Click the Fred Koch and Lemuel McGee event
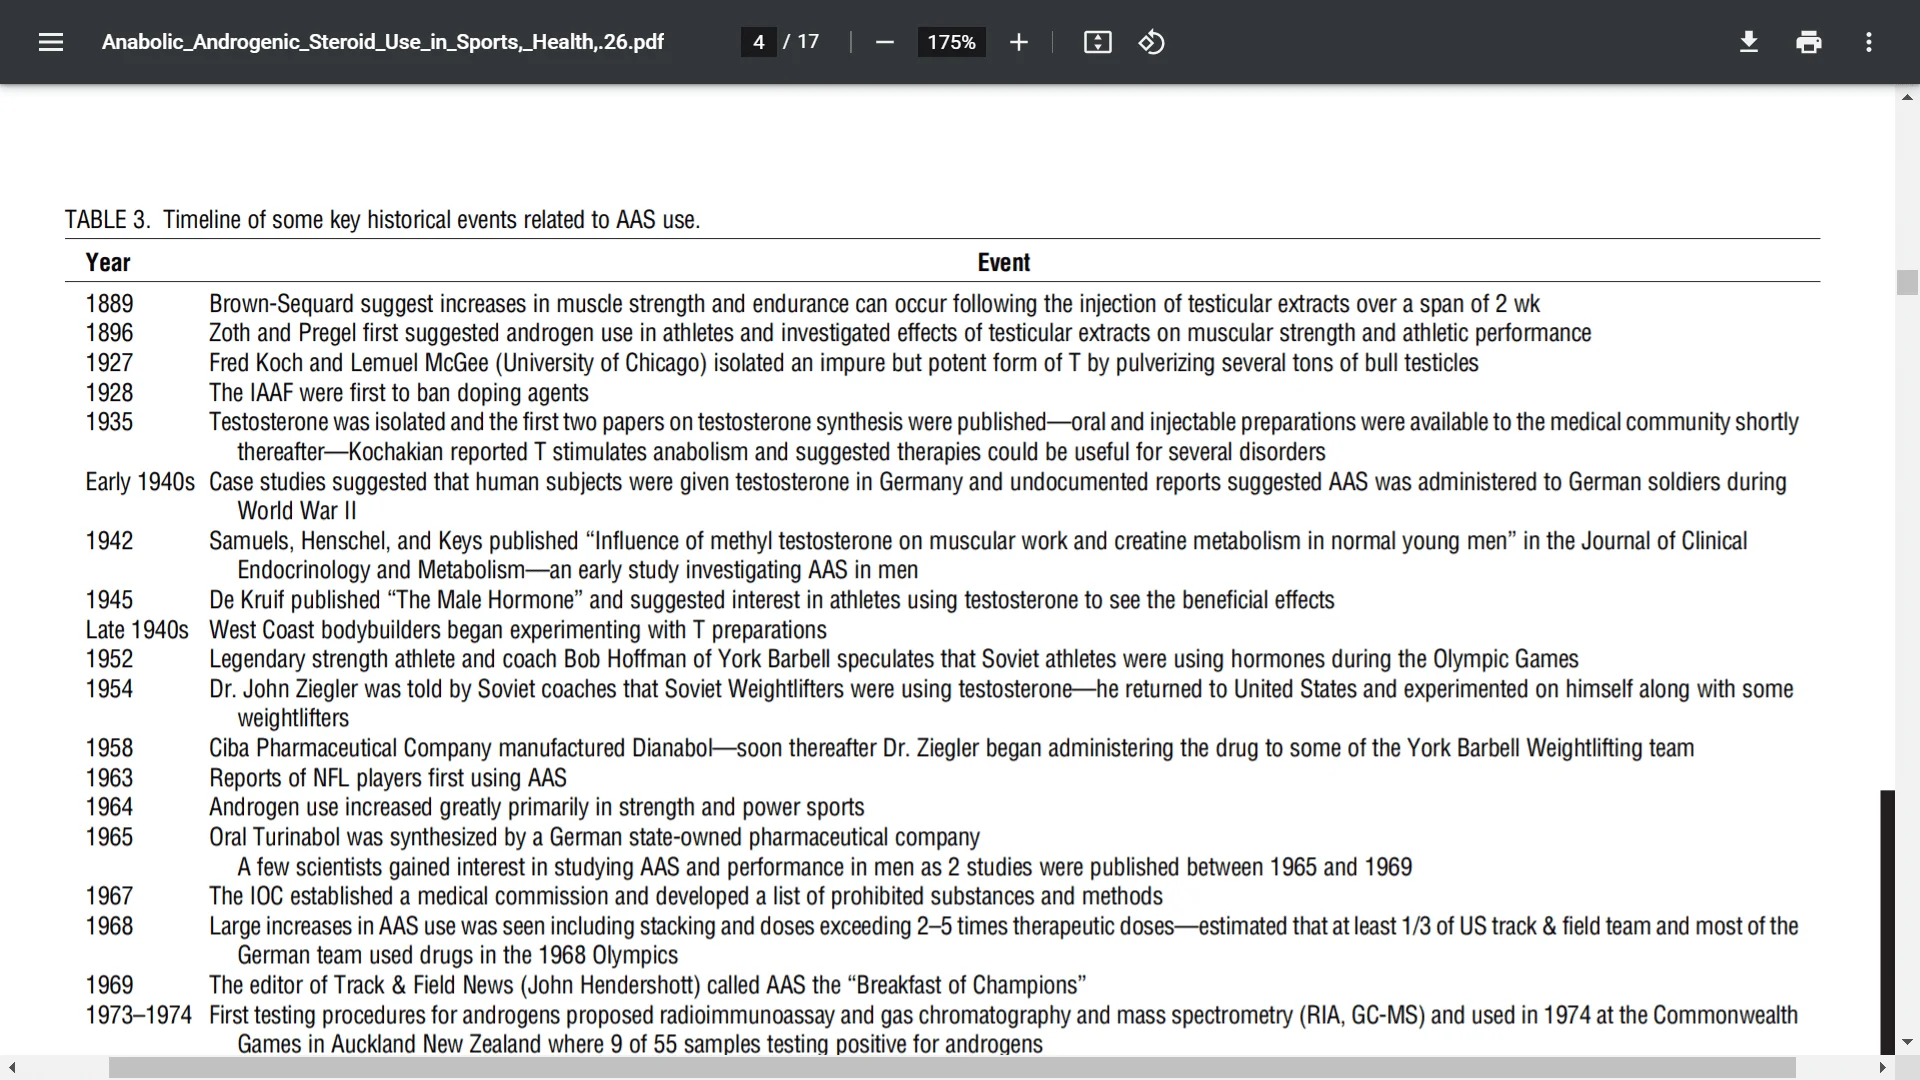The image size is (1920, 1080). pos(843,363)
